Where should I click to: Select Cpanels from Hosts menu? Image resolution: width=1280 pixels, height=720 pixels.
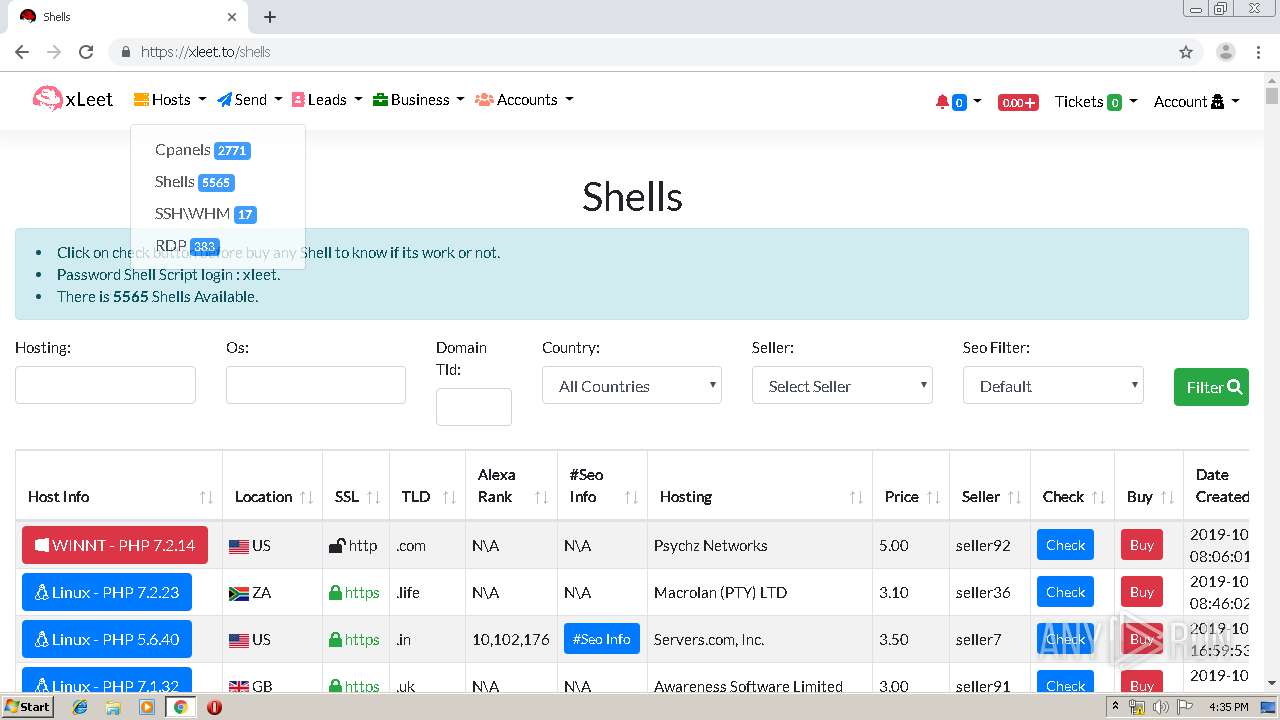203,150
